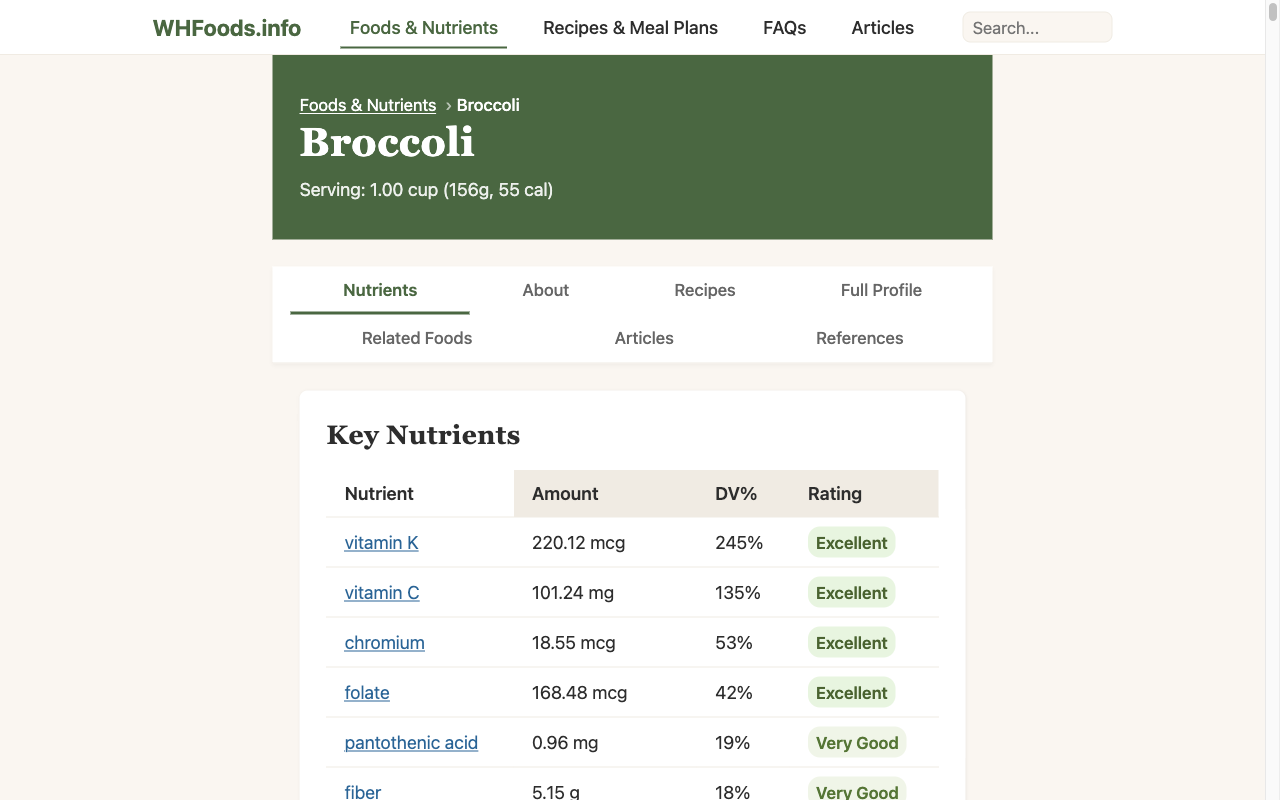Click inside the Search field

point(1037,27)
